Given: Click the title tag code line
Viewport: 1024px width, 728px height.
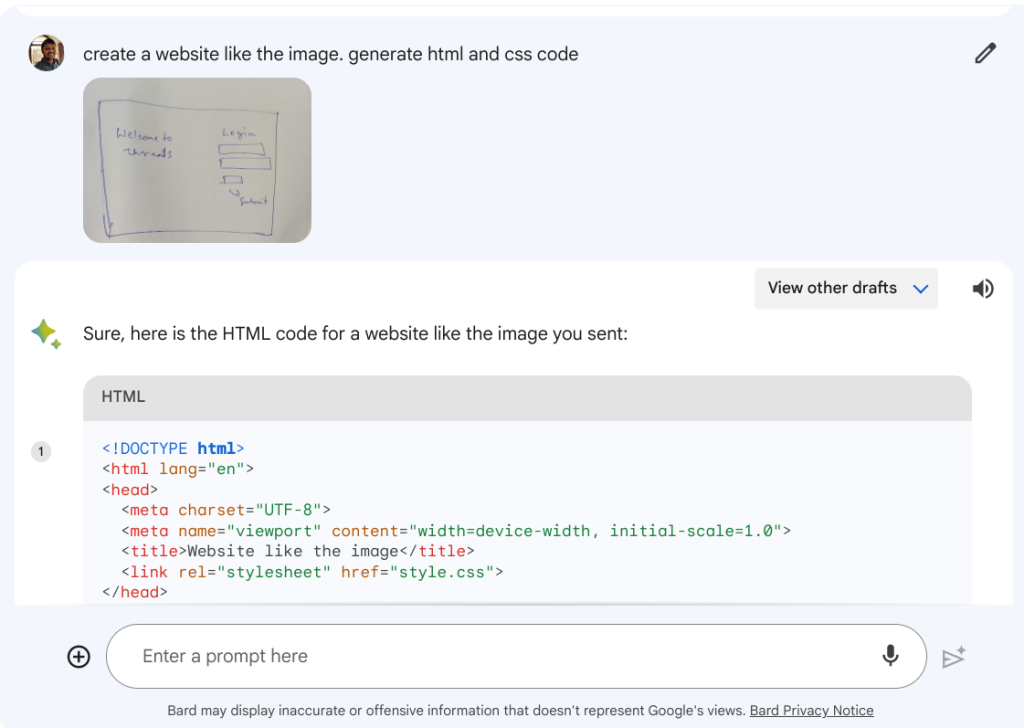Looking at the screenshot, I should (297, 551).
